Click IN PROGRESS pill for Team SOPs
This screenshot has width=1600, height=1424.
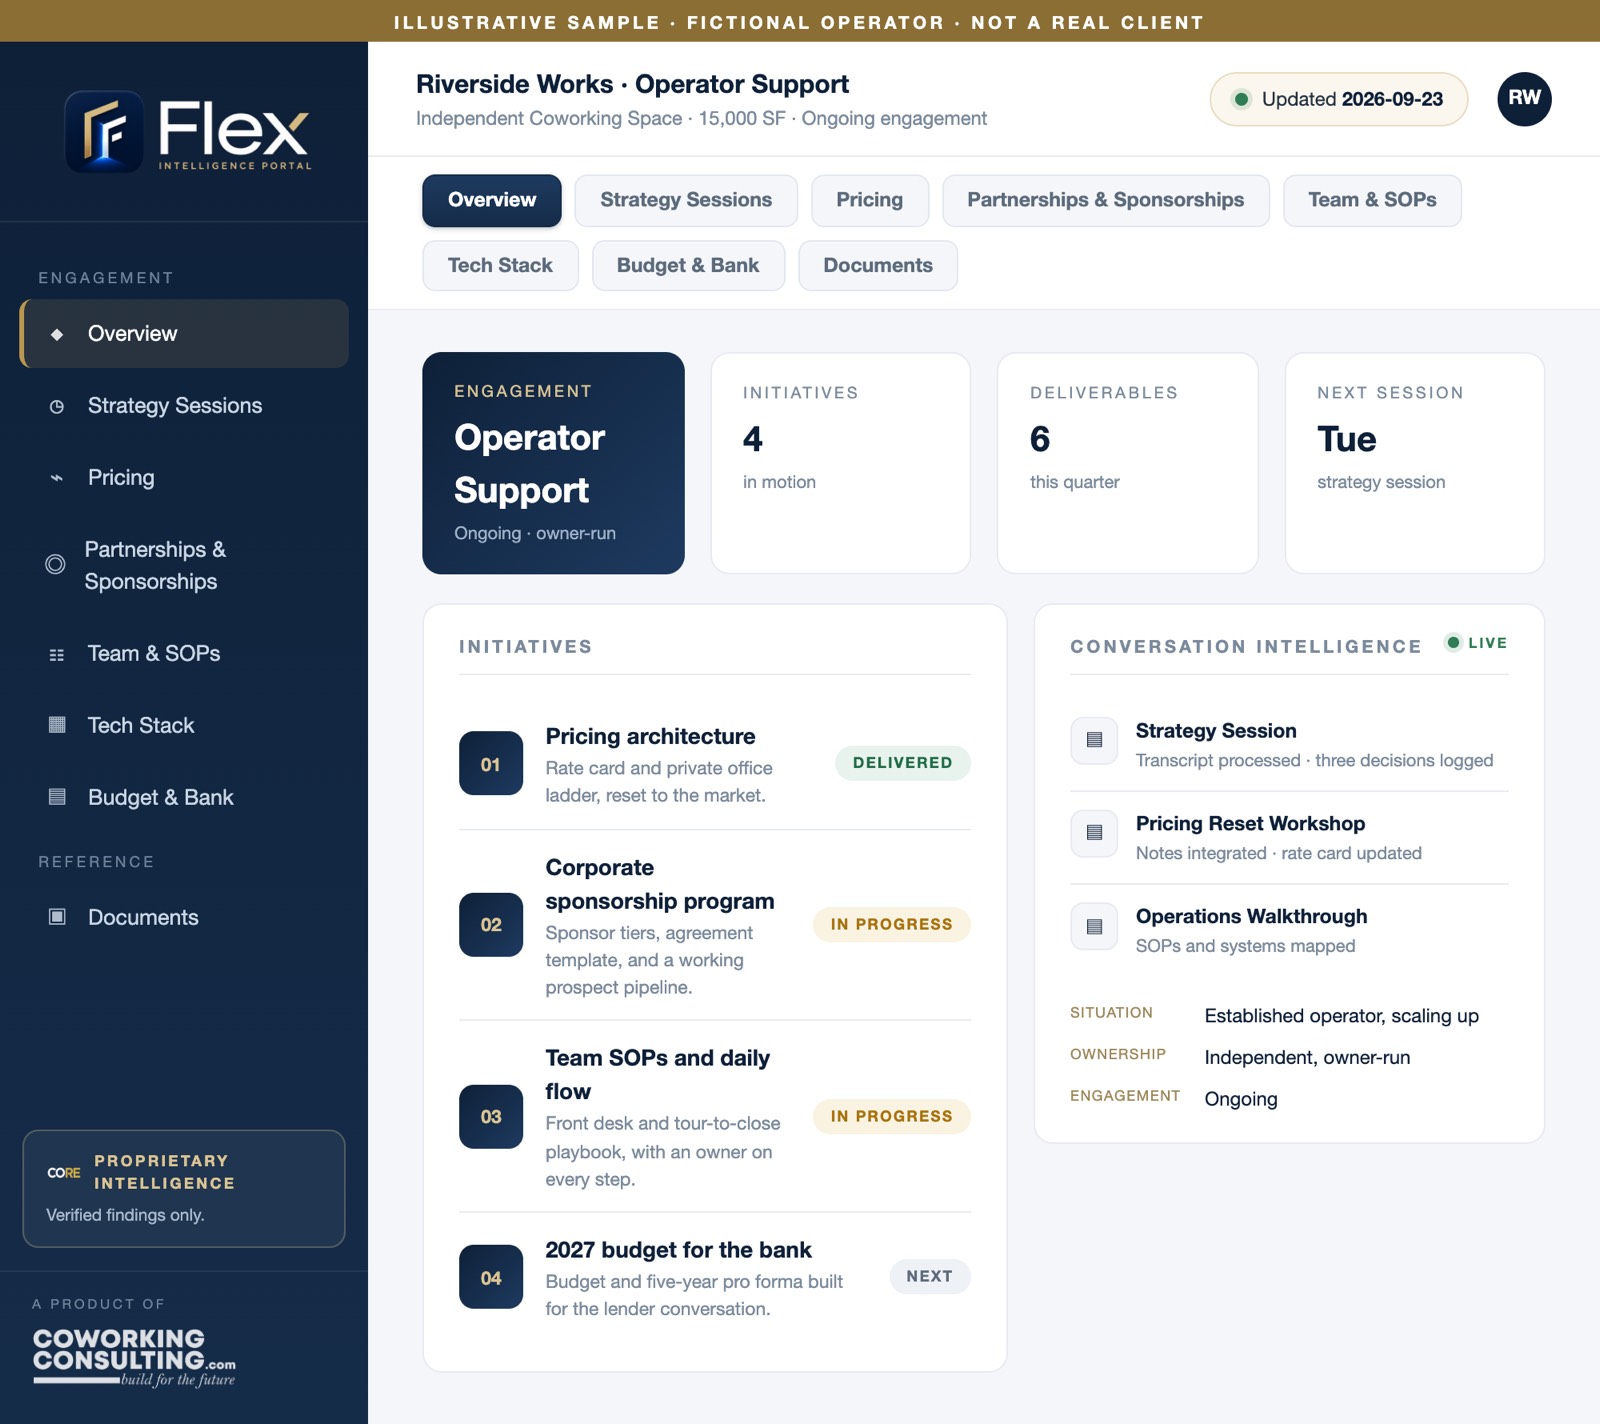891,1116
